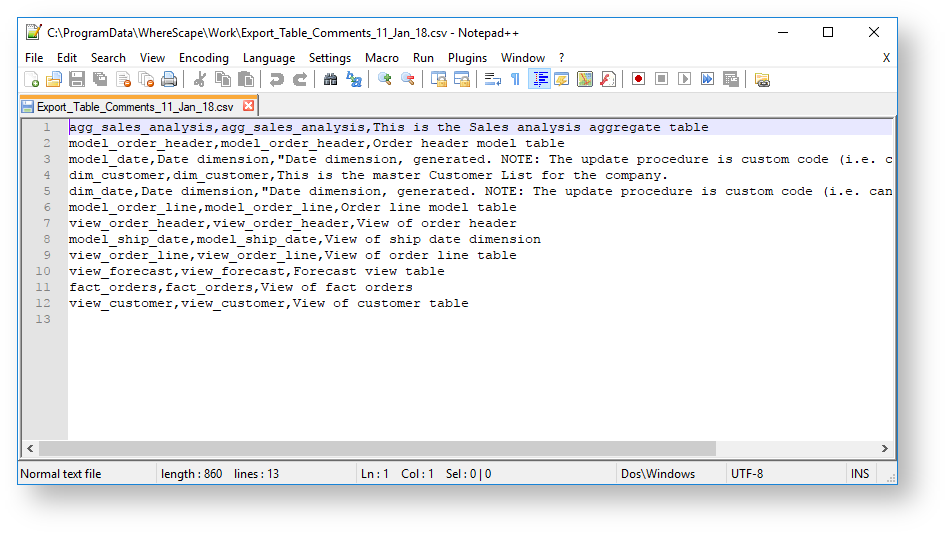
Task: Click the Close All documents icon
Action: 147,79
